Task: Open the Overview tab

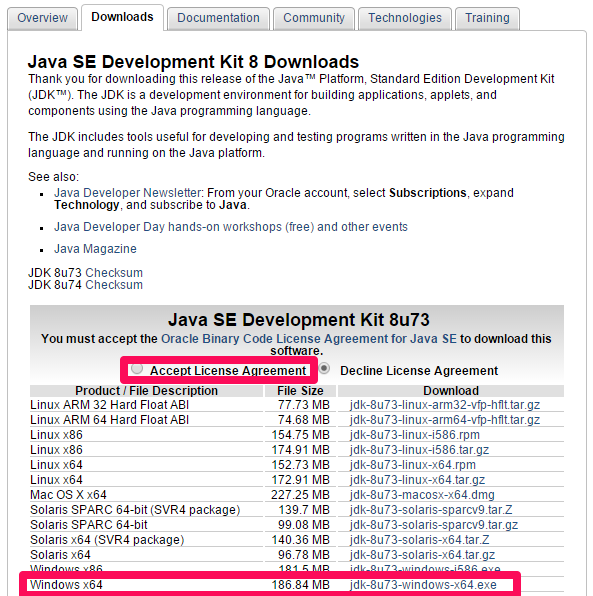Action: tap(42, 18)
